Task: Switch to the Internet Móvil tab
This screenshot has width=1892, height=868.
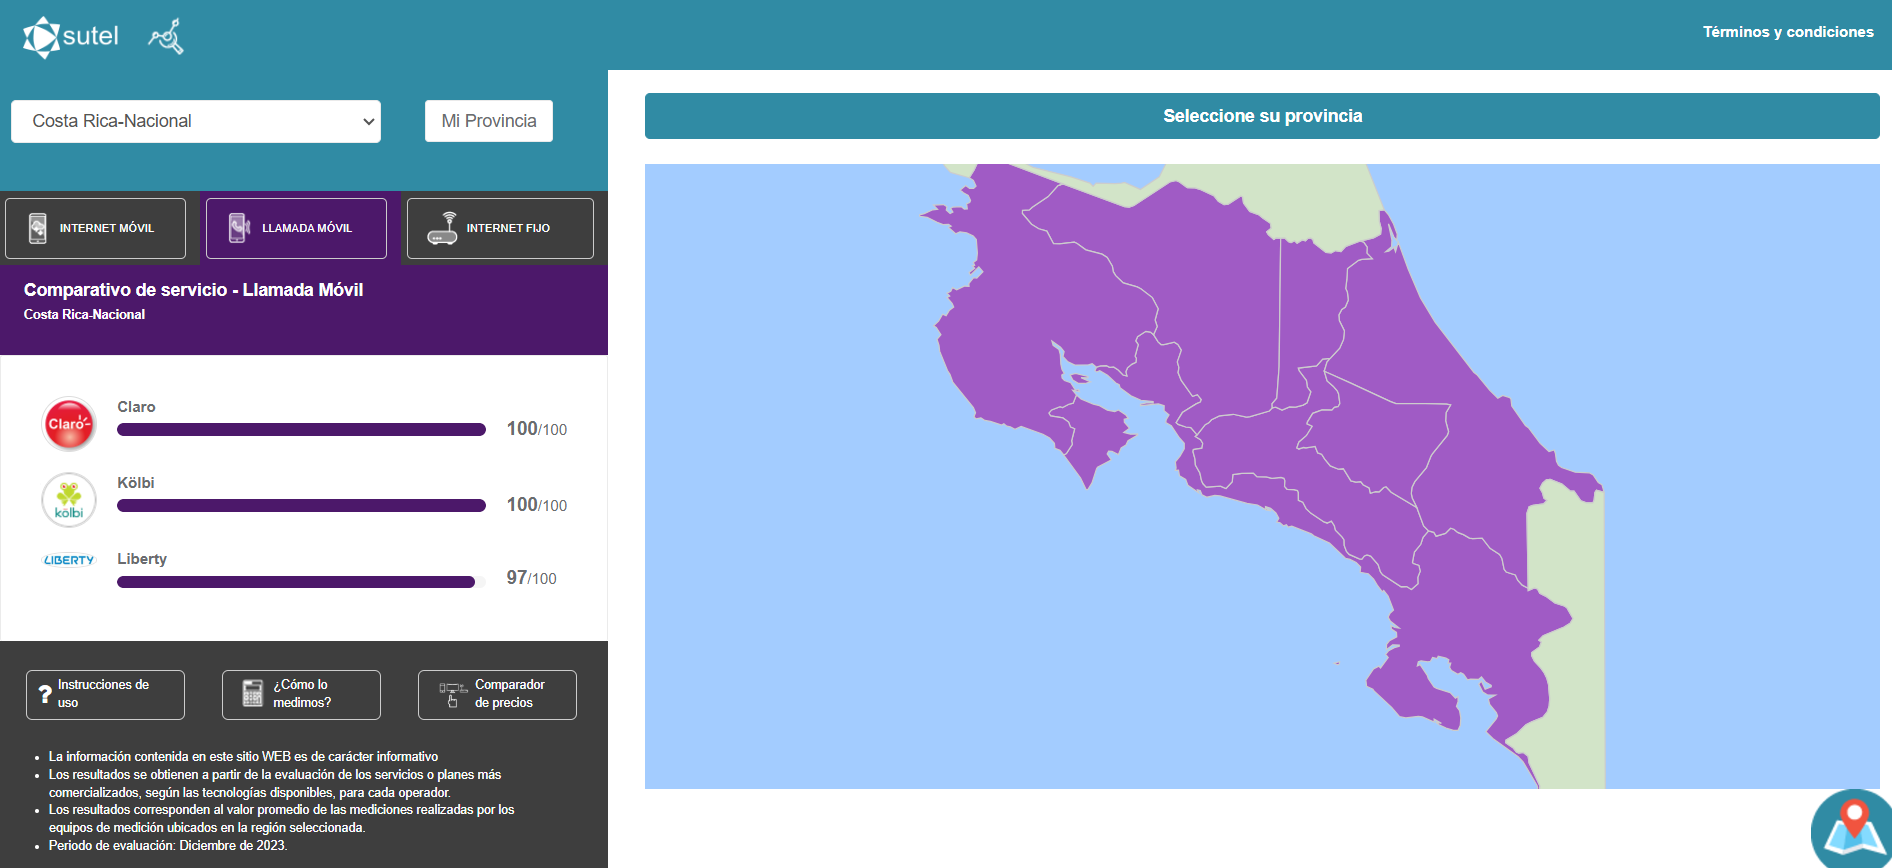Action: tap(95, 228)
